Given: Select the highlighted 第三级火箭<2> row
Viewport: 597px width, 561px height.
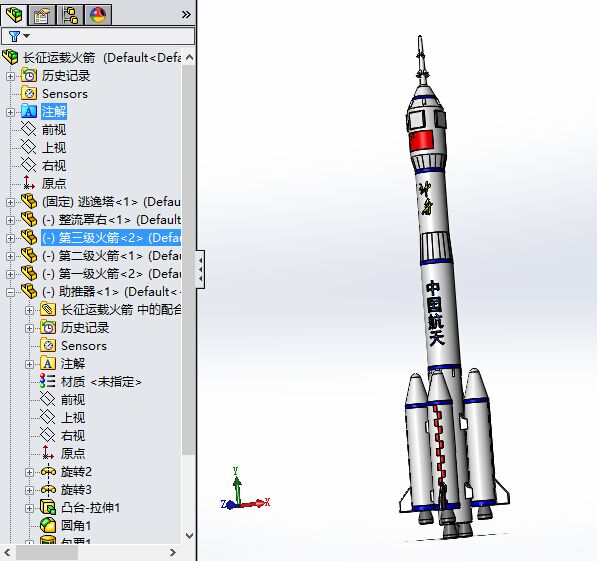Looking at the screenshot, I should (x=111, y=238).
